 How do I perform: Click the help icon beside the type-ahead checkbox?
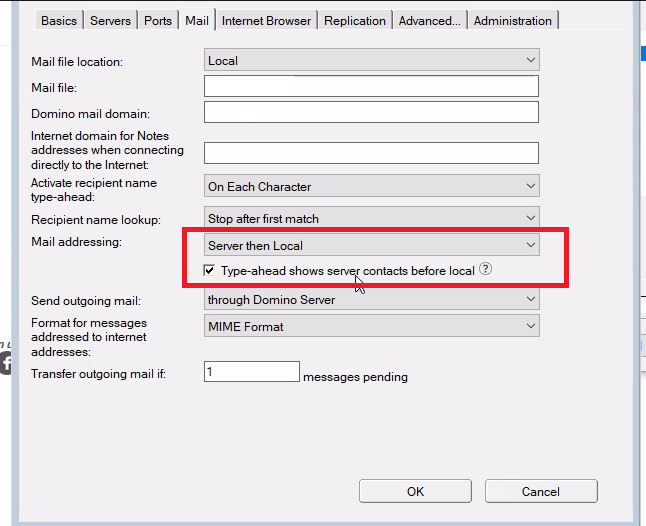tap(485, 269)
